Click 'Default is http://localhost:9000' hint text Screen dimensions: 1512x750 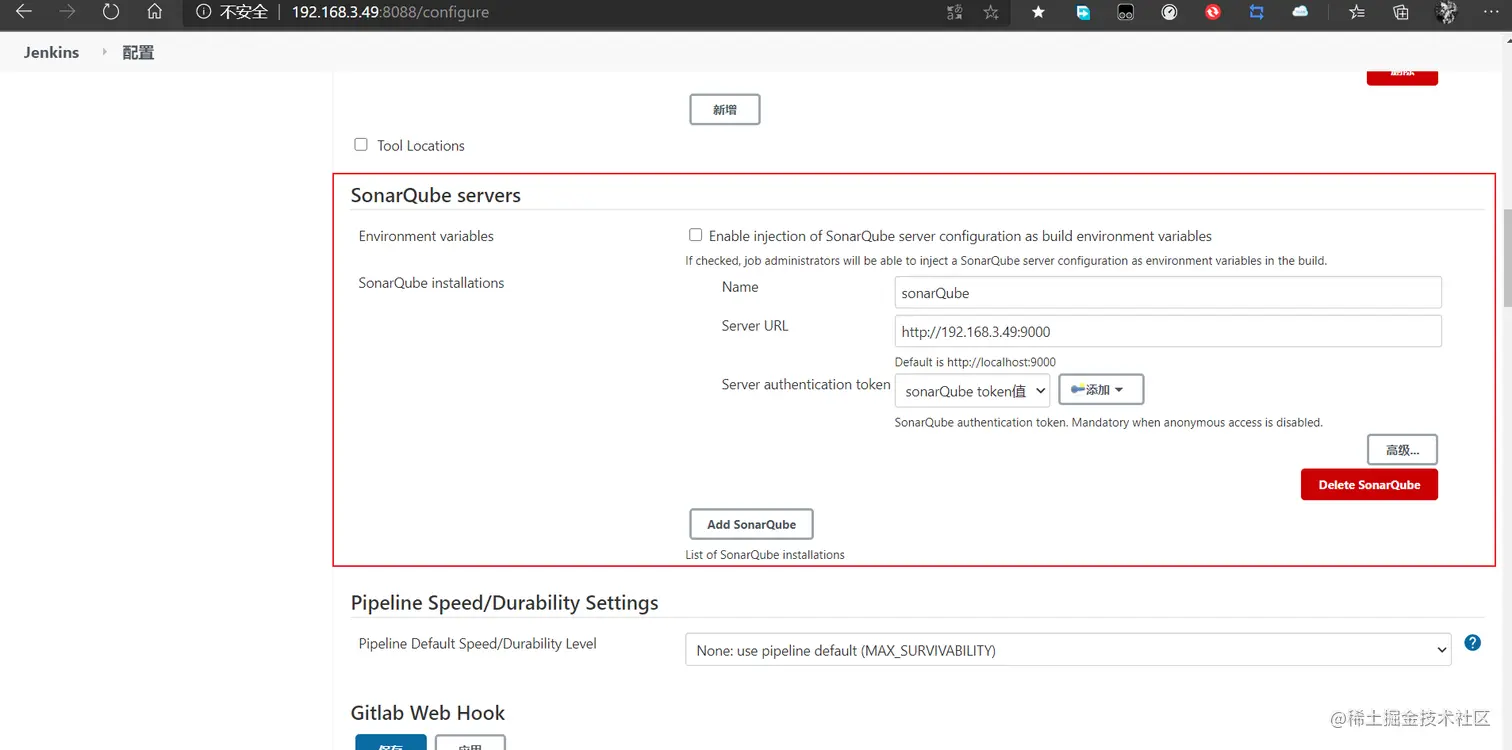click(x=975, y=362)
